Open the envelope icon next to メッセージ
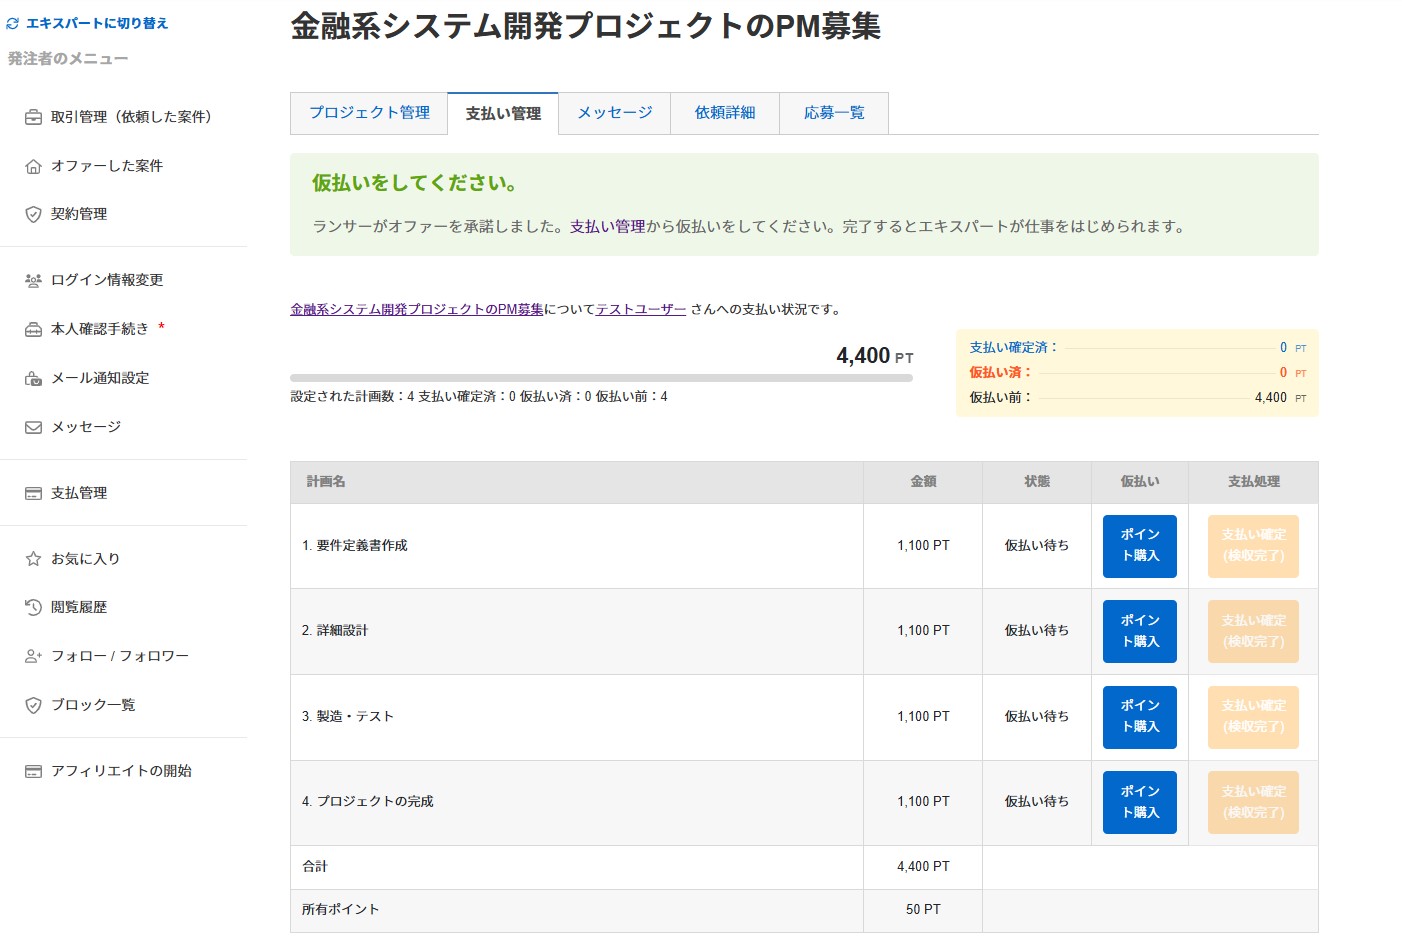This screenshot has height=946, width=1402. pos(33,427)
